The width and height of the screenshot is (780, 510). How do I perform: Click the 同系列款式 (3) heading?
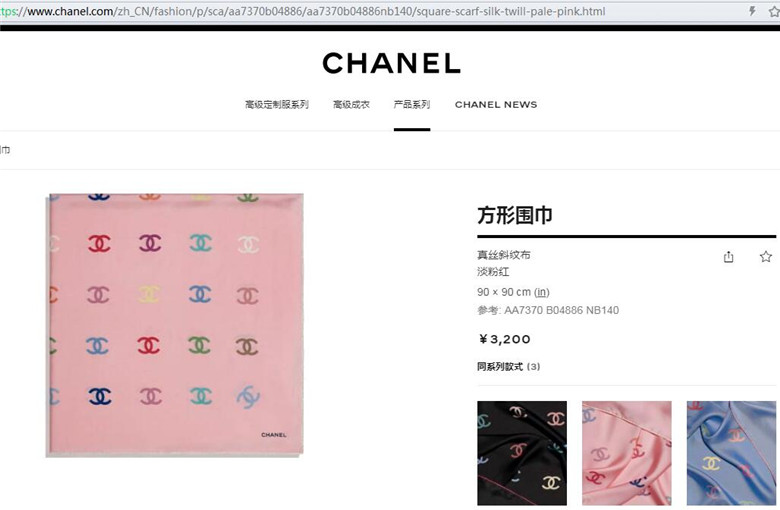pos(508,367)
